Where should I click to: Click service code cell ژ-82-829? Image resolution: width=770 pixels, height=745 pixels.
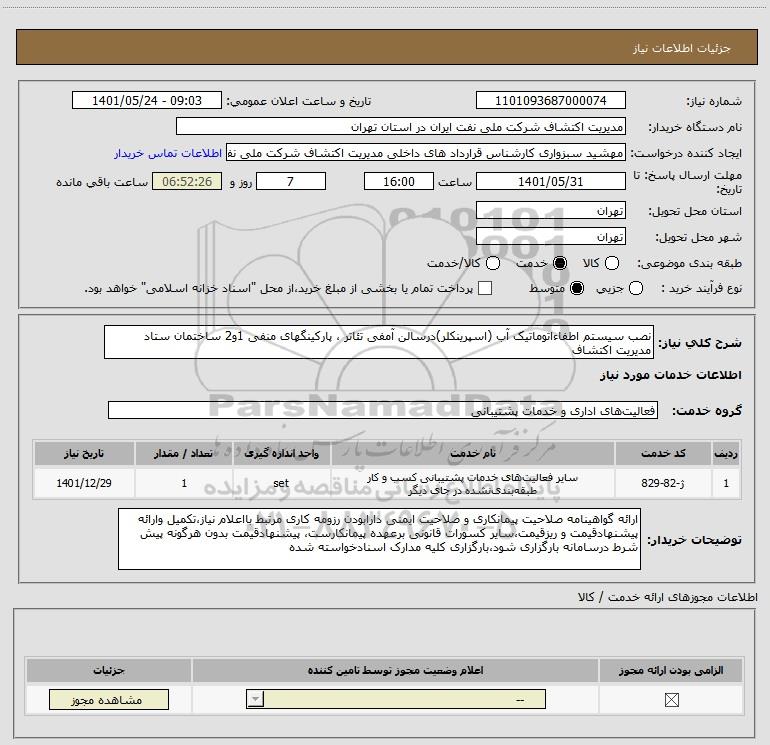click(x=663, y=483)
